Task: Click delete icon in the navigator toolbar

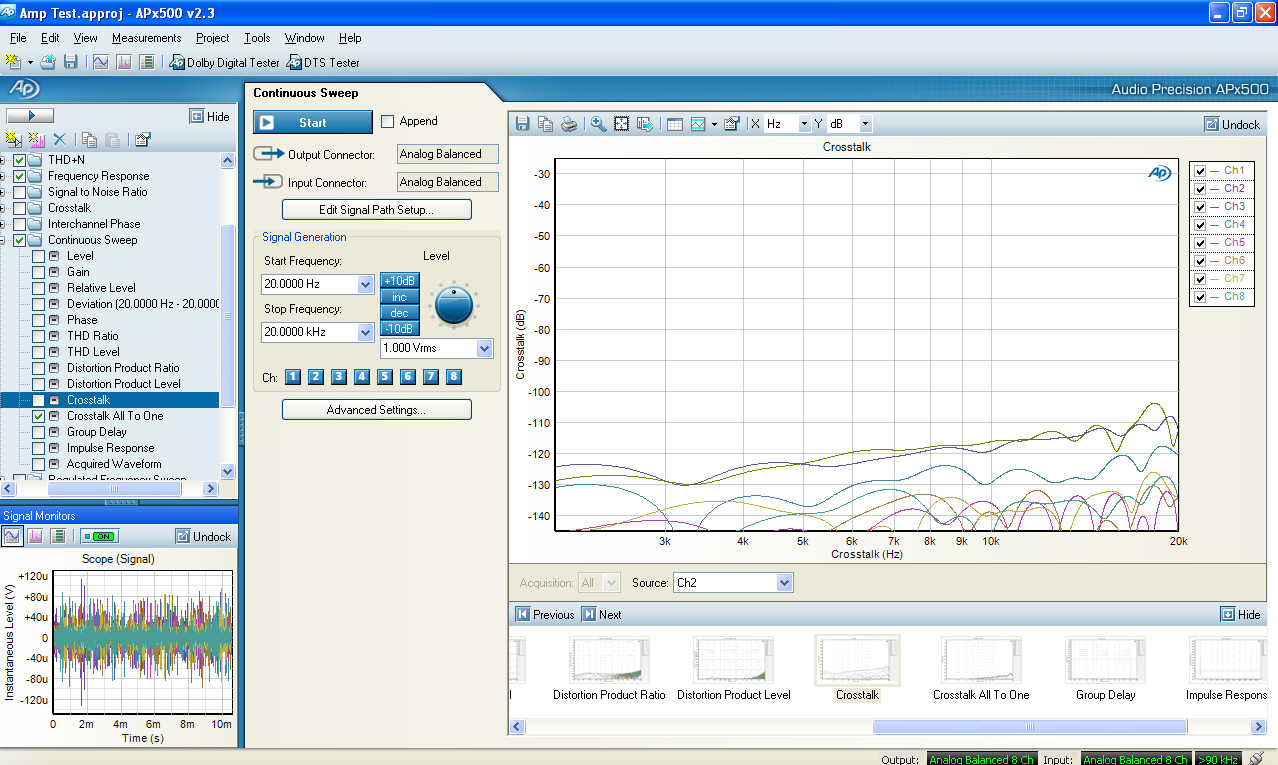Action: (59, 140)
